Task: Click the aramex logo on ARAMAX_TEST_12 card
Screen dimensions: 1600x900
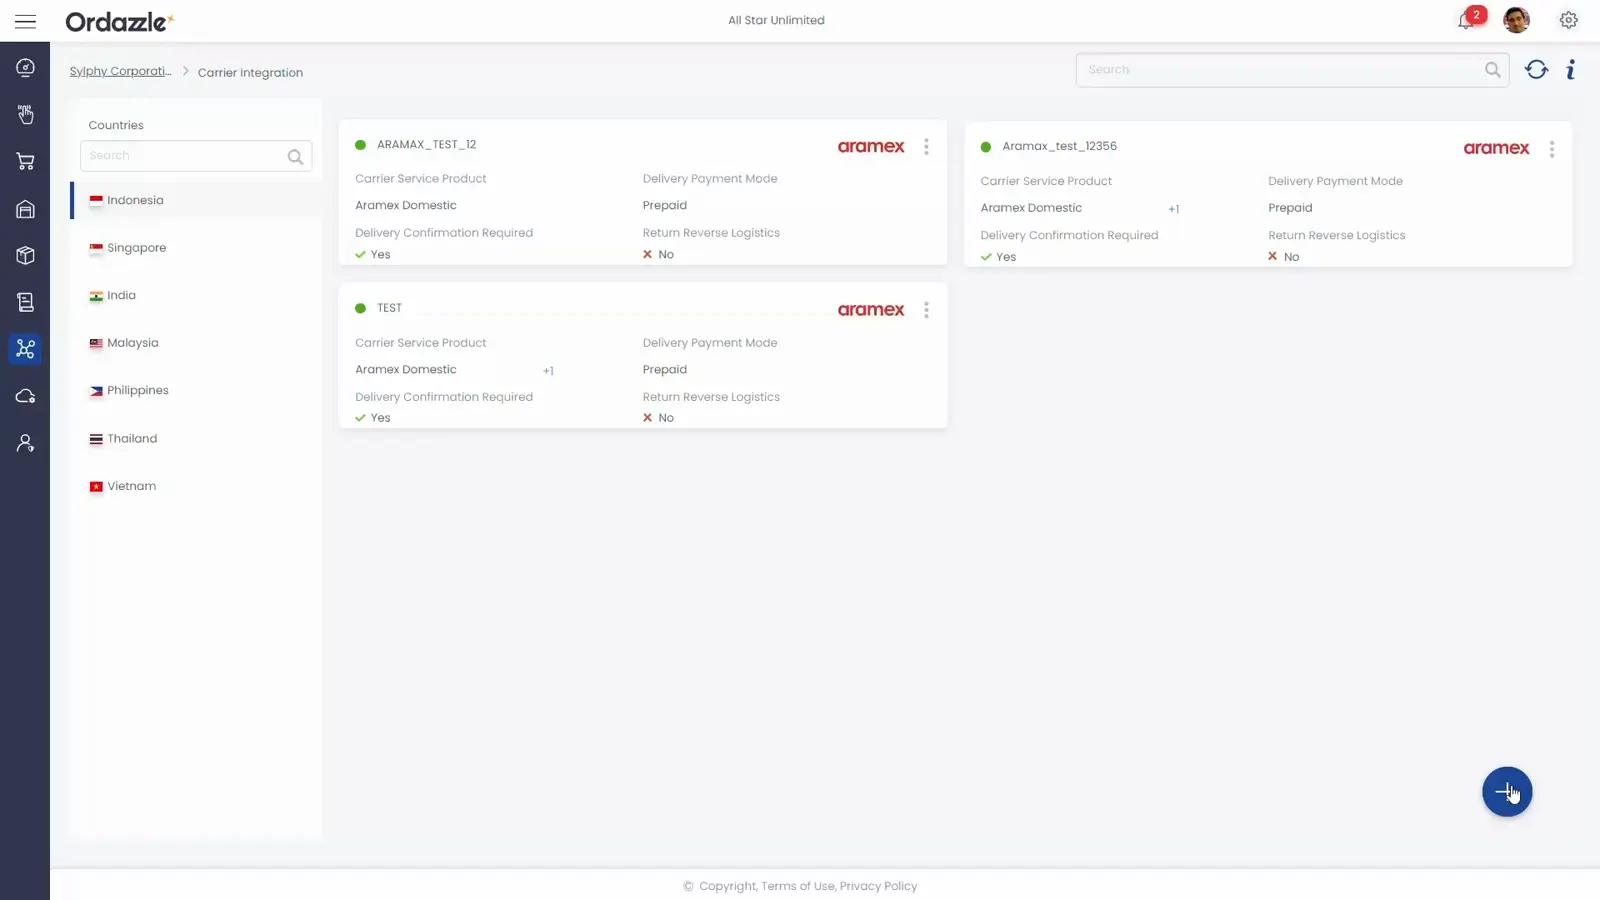Action: (871, 146)
